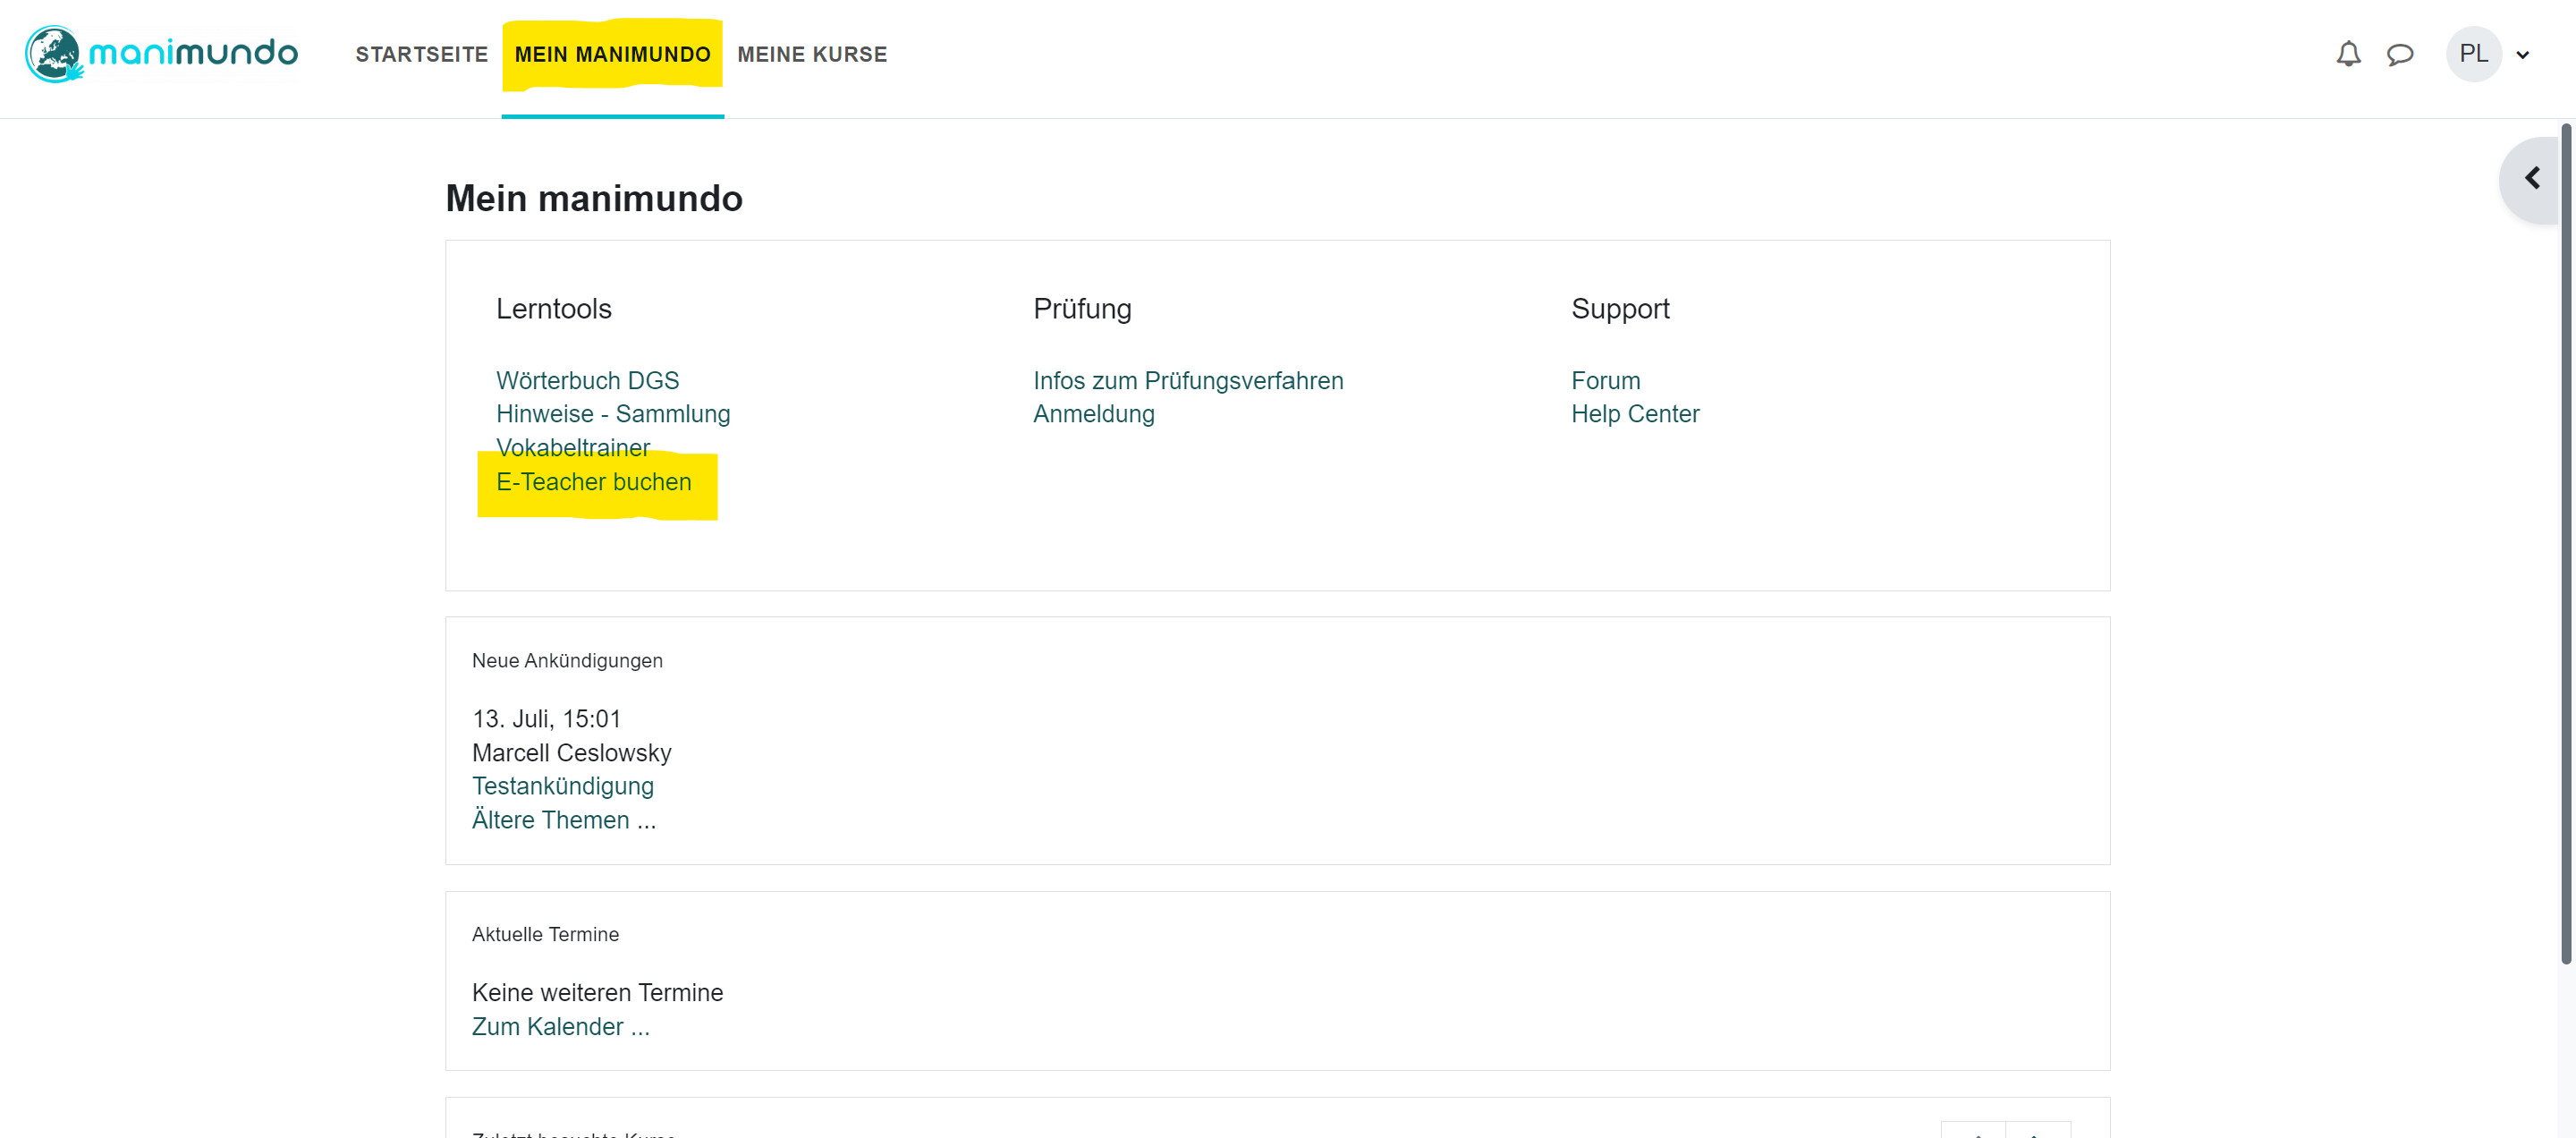Open the Testankündigung announcement
Image resolution: width=2576 pixels, height=1138 pixels.
(562, 786)
